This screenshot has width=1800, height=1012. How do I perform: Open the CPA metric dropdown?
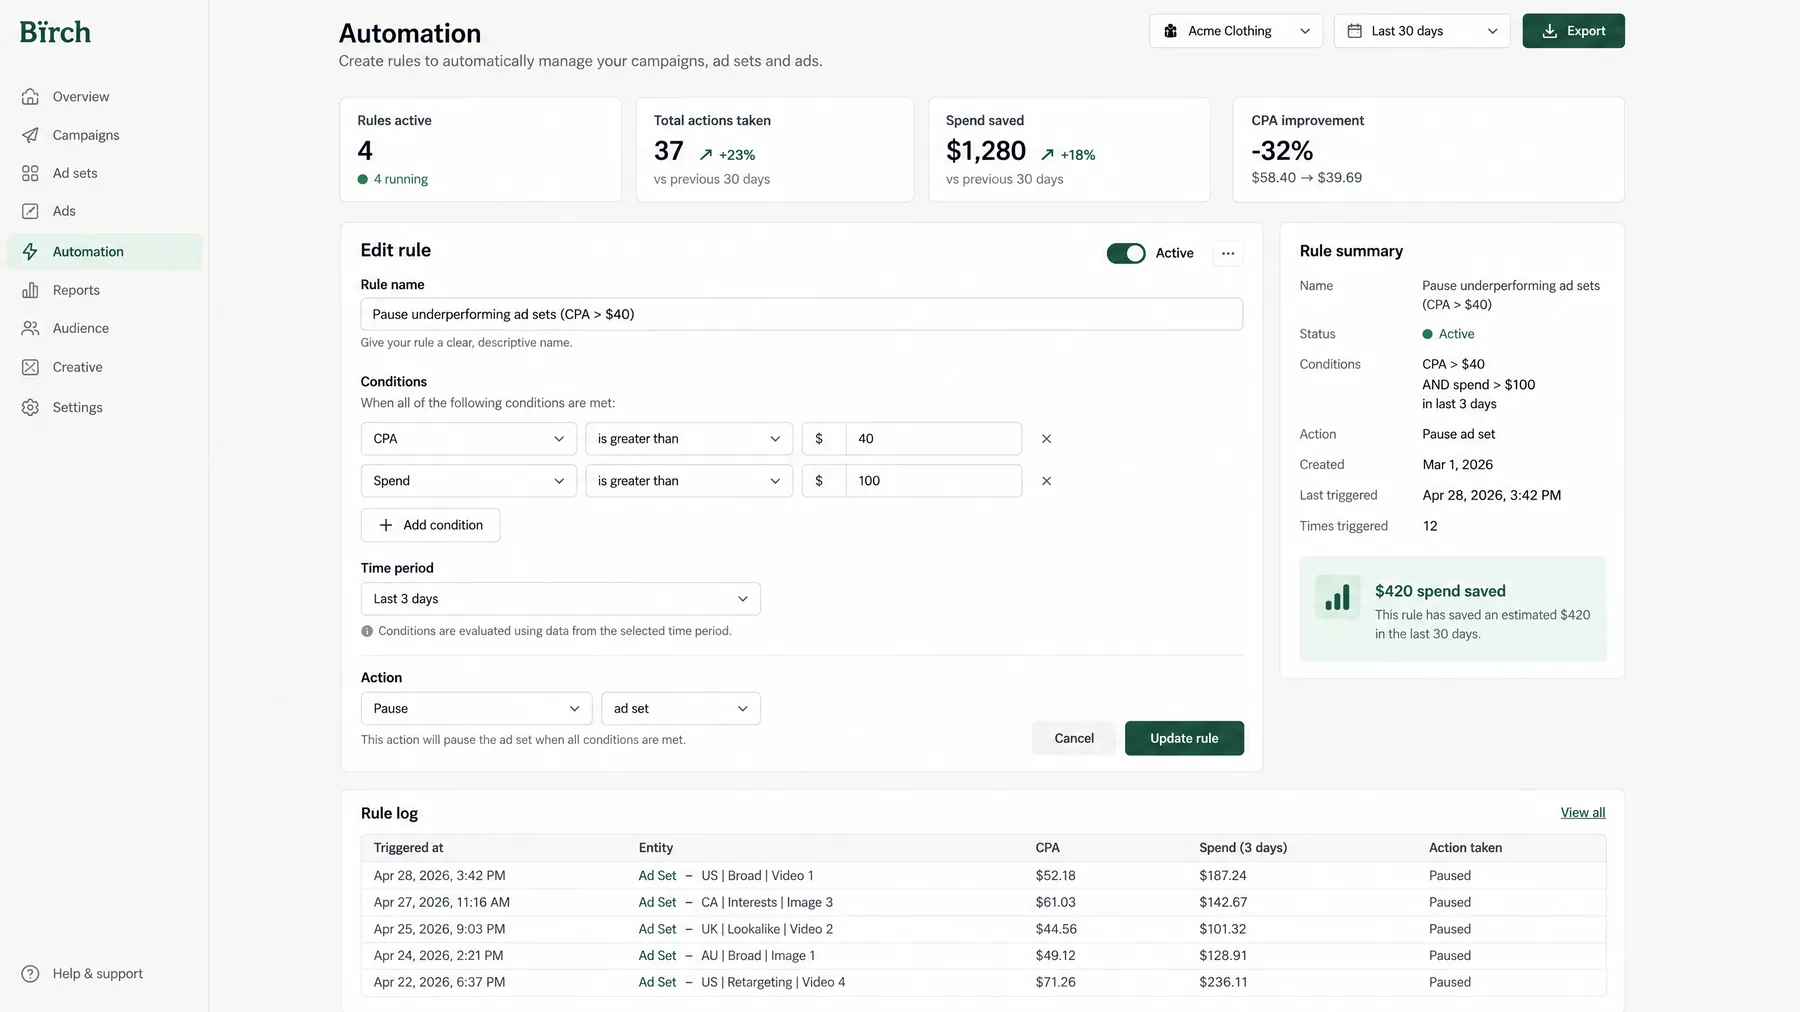pyautogui.click(x=469, y=439)
